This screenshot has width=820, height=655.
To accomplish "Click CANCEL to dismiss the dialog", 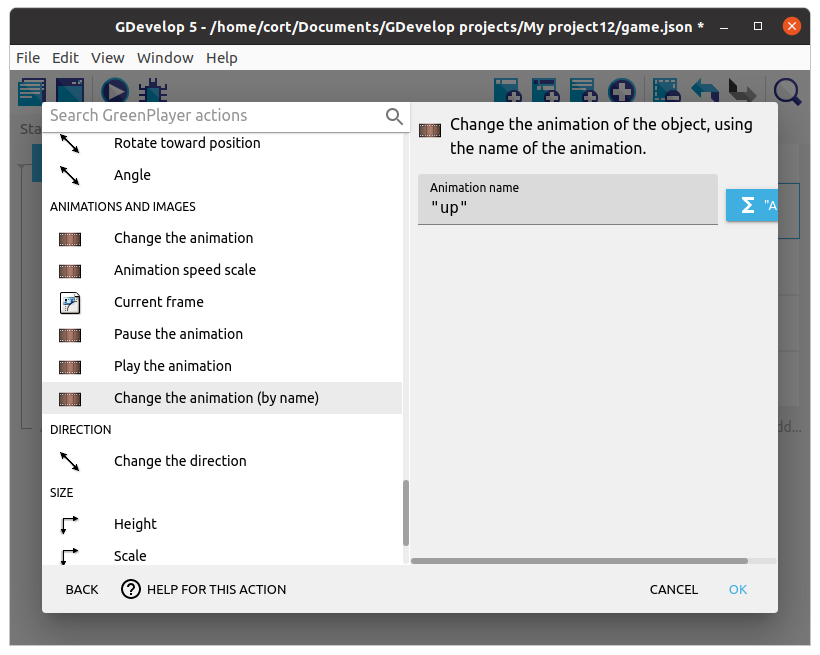I will pyautogui.click(x=674, y=590).
